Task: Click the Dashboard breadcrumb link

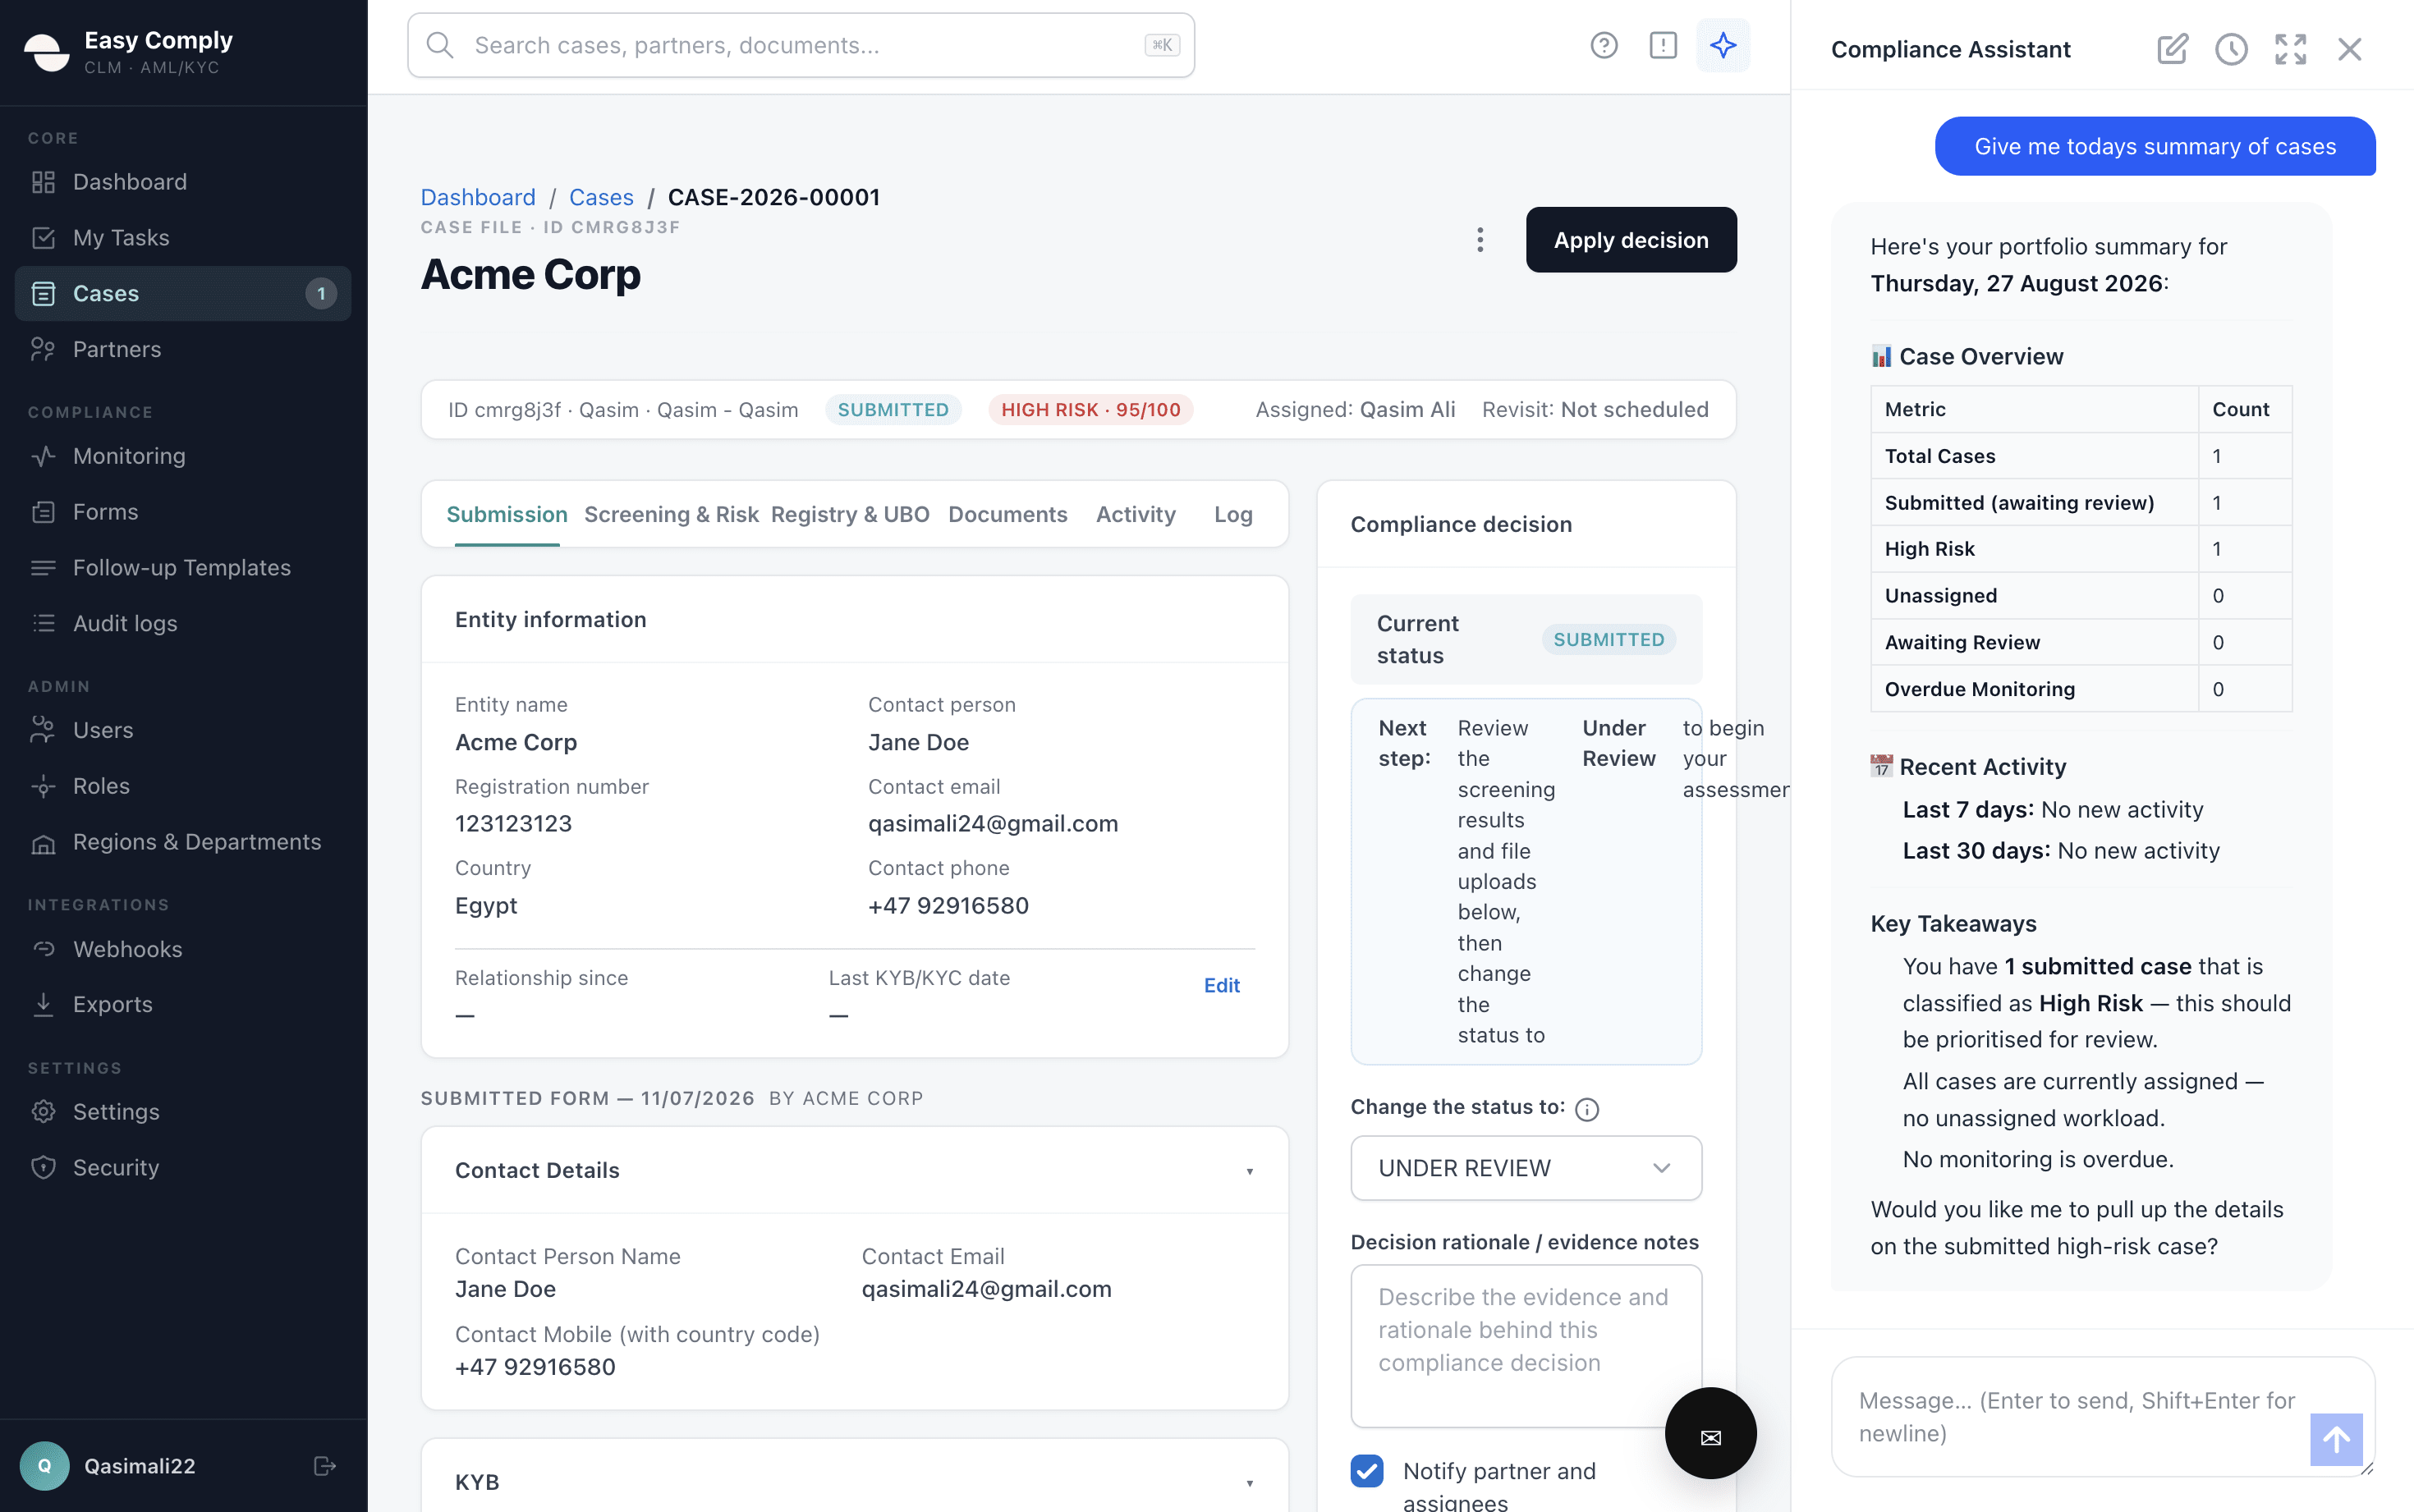Action: pyautogui.click(x=478, y=197)
